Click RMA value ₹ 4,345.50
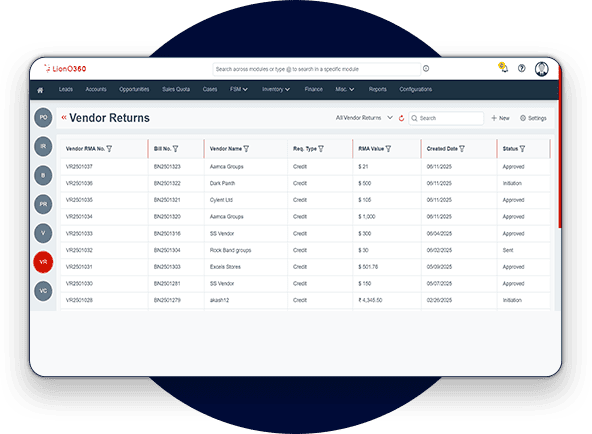Screen dimensions: 592x434 (x=370, y=300)
